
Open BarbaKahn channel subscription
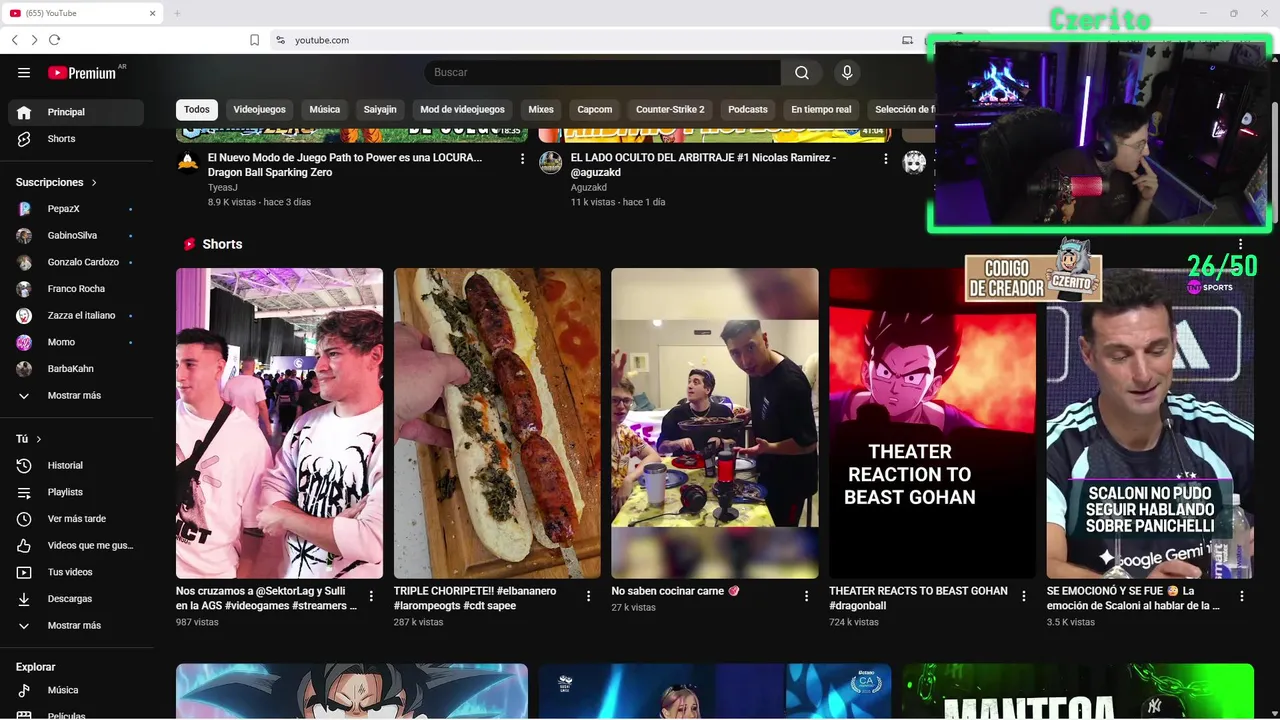click(76, 369)
